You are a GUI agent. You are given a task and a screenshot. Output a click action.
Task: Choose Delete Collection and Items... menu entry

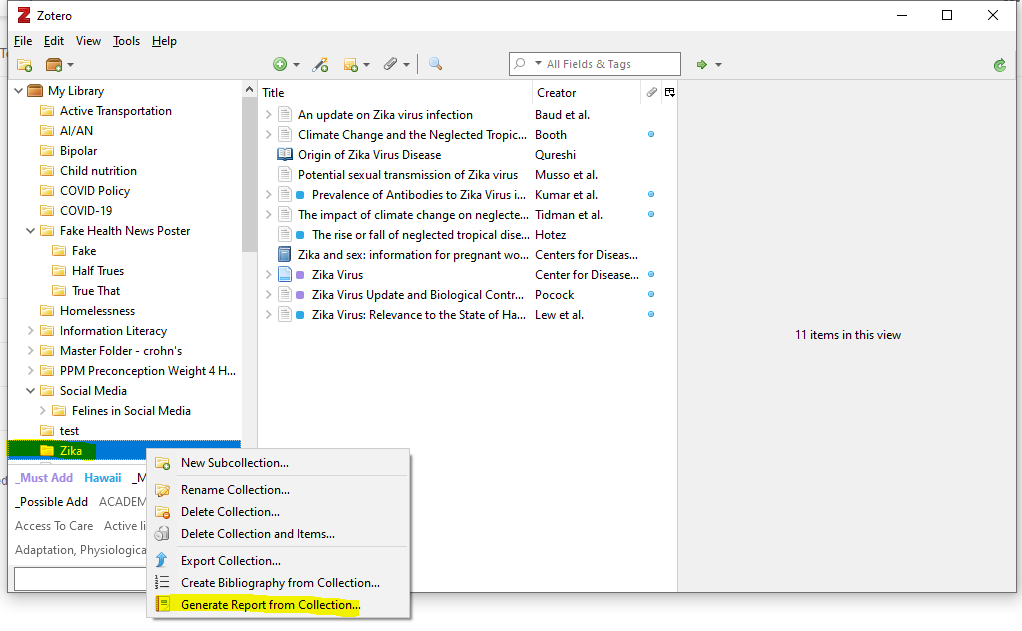coord(280,534)
